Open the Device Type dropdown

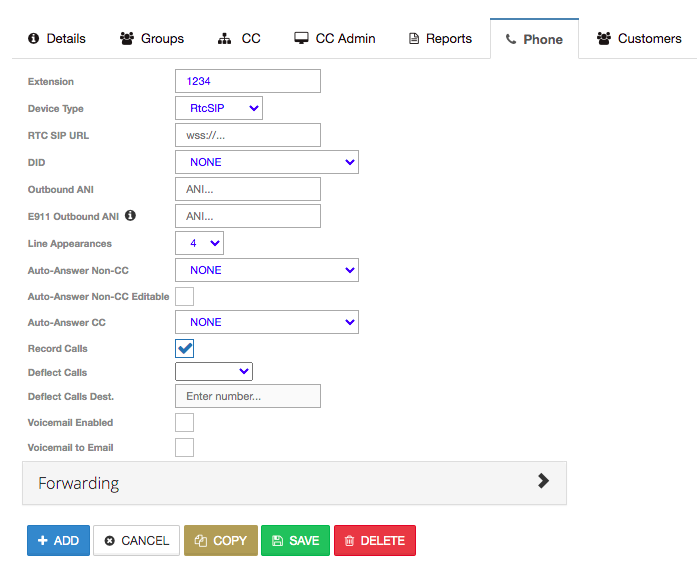click(x=219, y=108)
